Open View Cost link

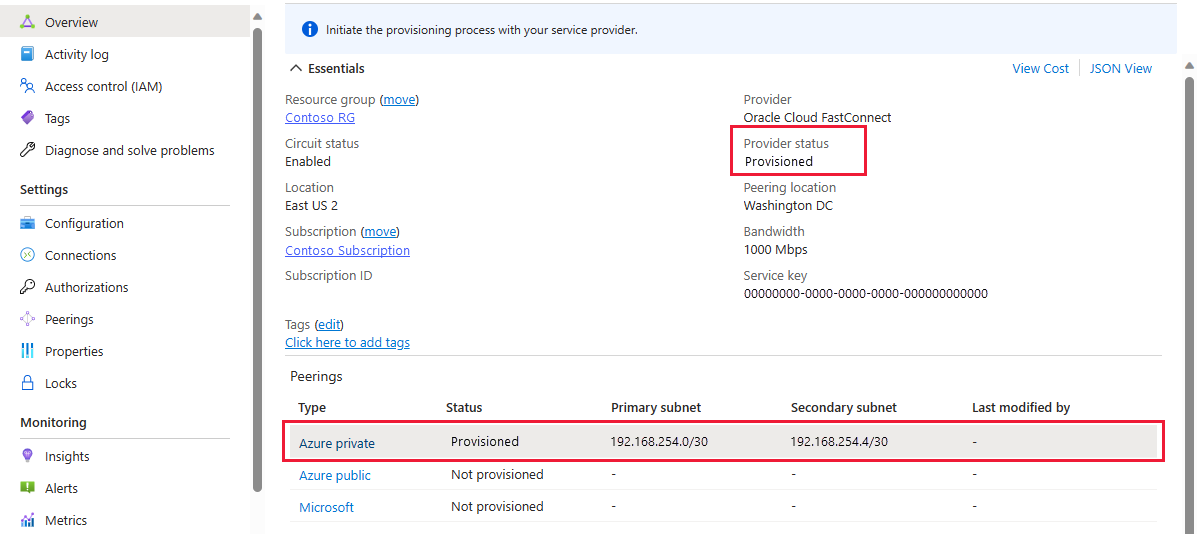click(x=1041, y=69)
